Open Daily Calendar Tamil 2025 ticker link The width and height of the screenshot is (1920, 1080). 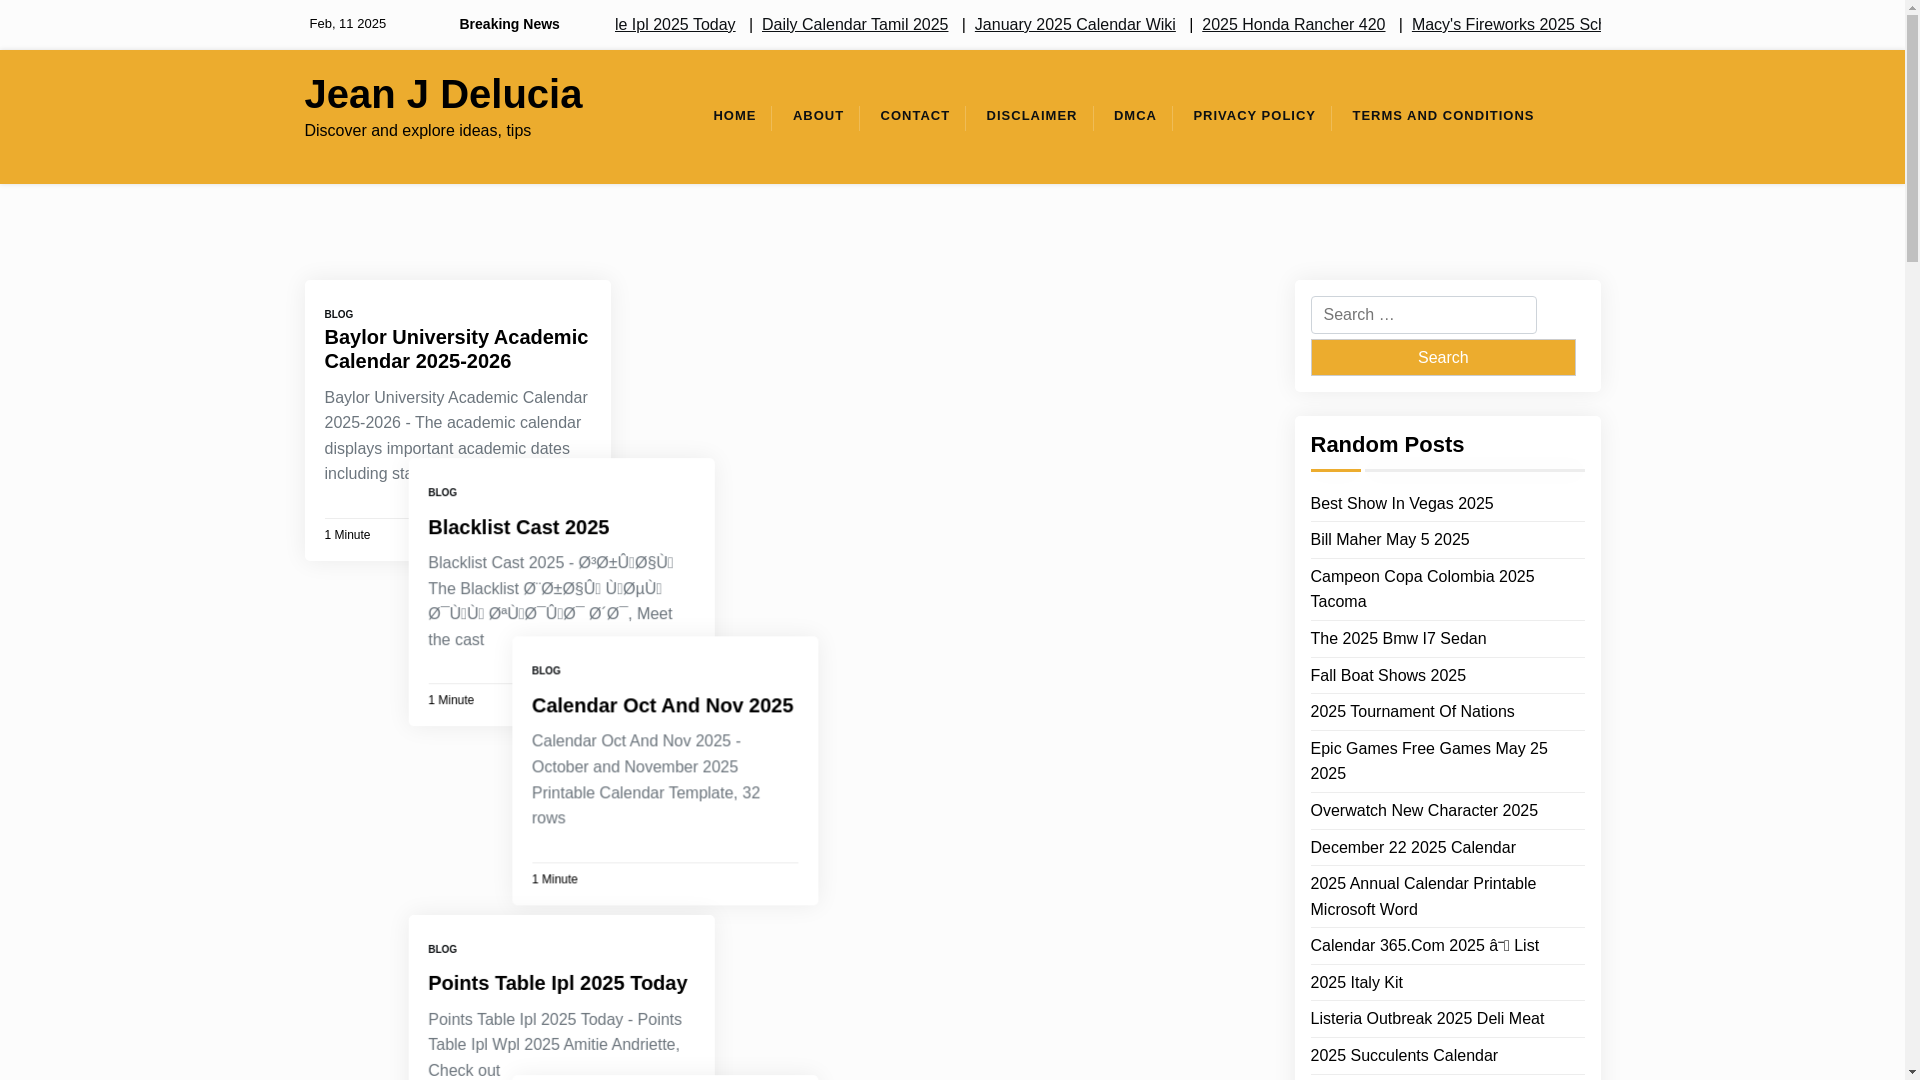coord(855,24)
